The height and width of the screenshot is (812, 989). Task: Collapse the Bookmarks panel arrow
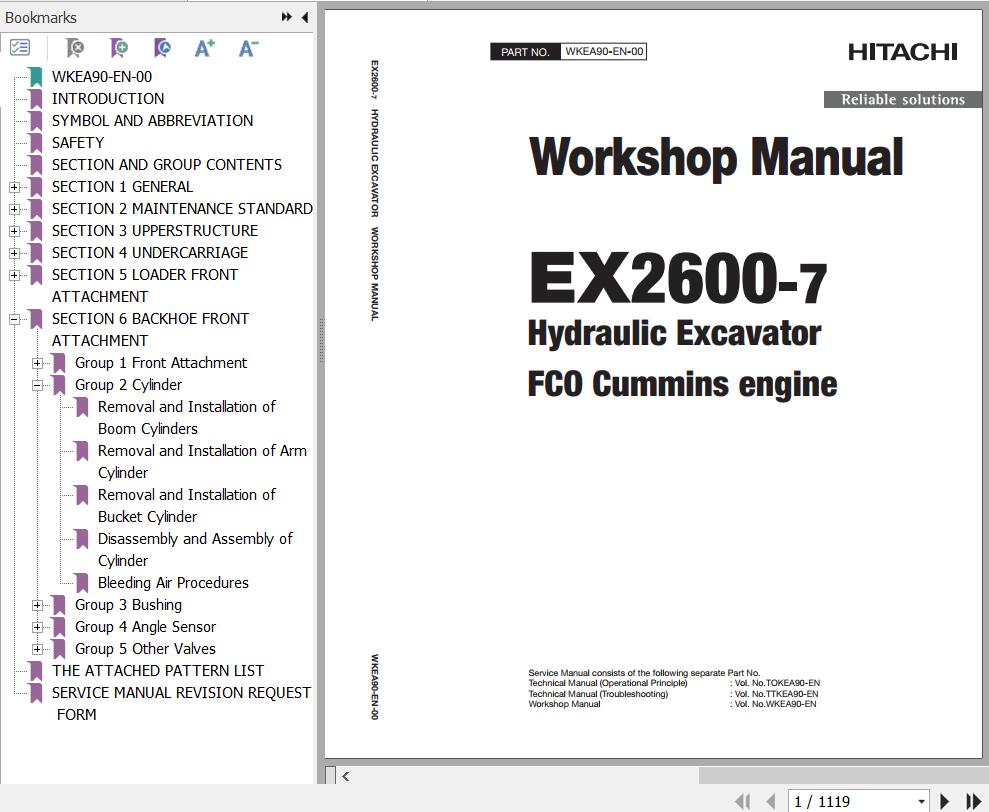coord(305,17)
